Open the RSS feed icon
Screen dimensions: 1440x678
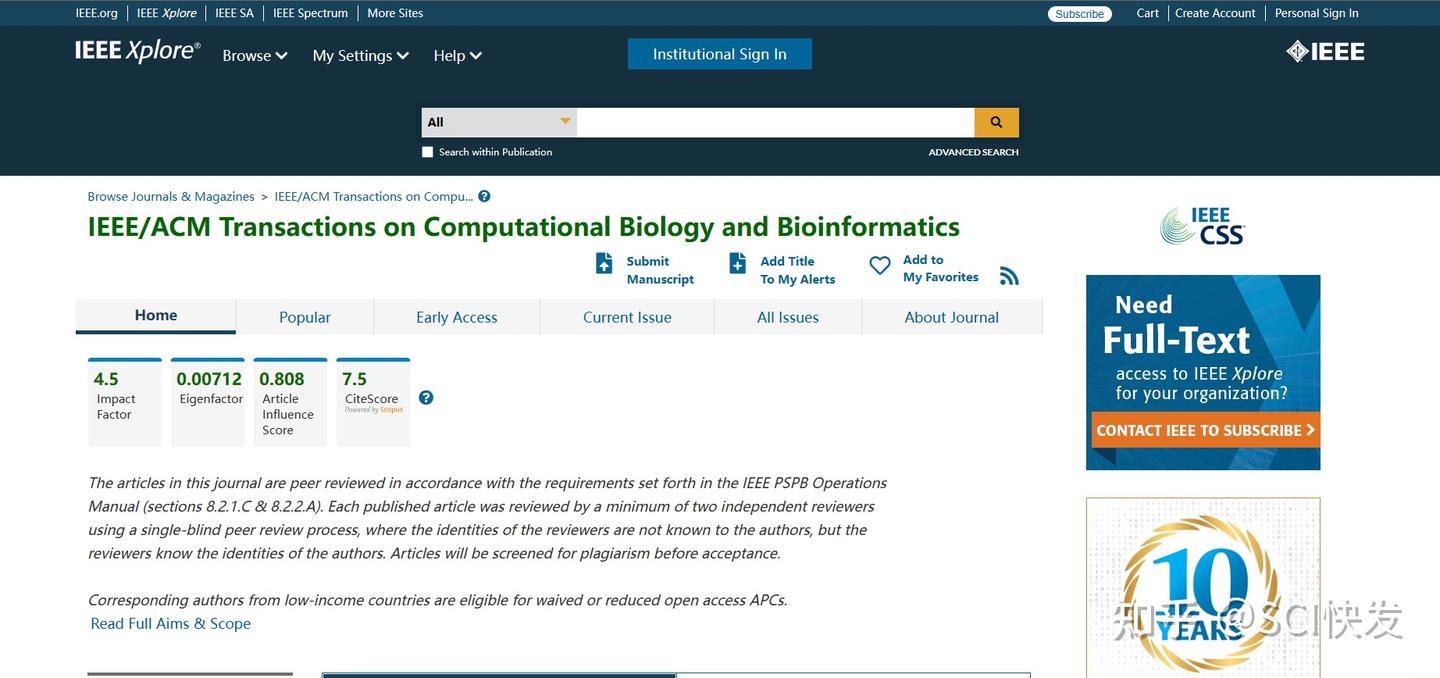tap(1008, 275)
